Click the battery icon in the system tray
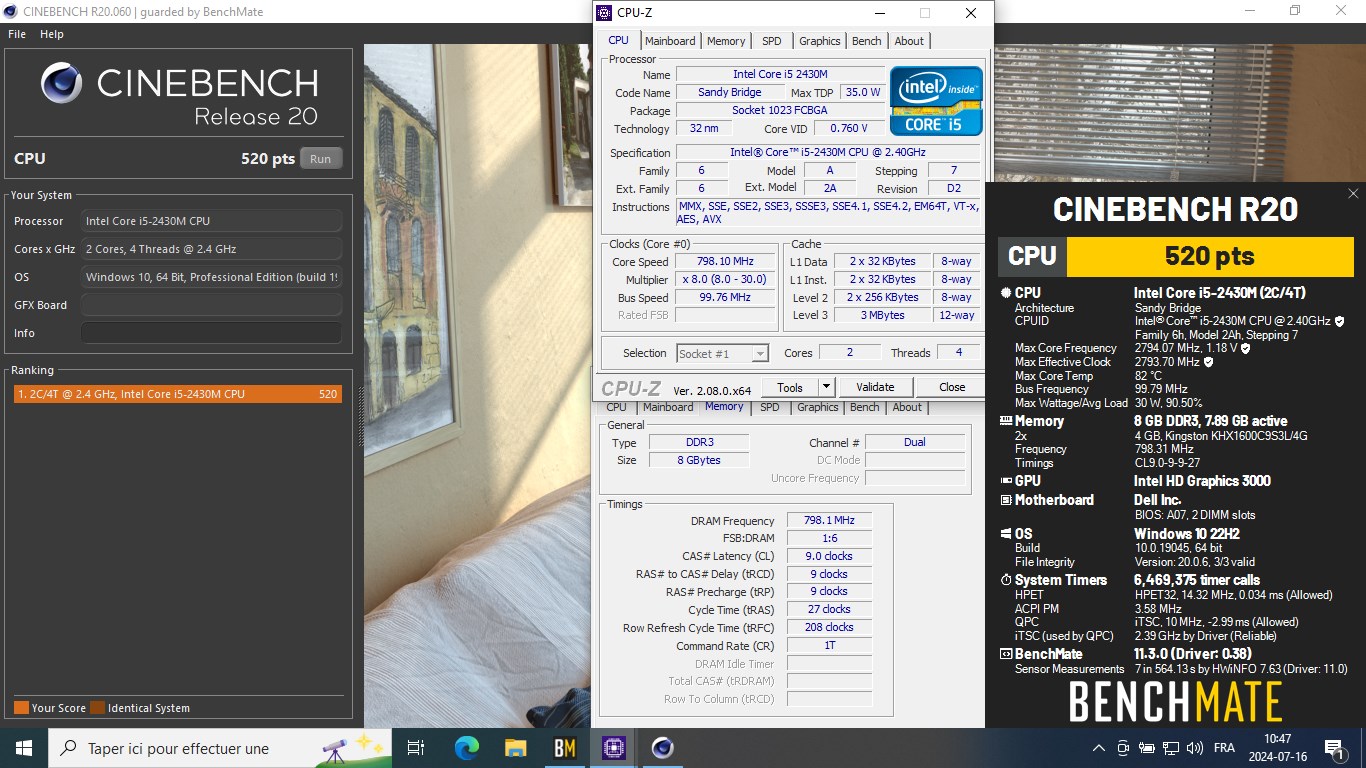1366x768 pixels. 1147,747
